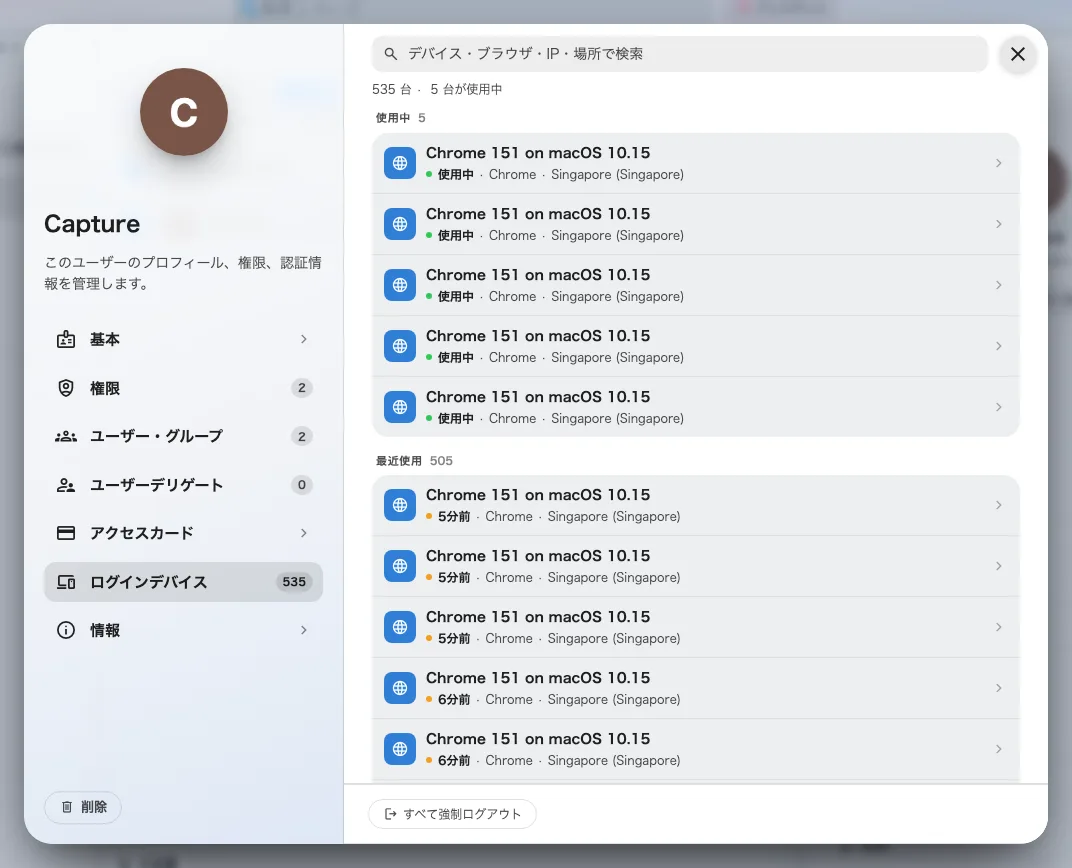Close the dialog with X button
Image resolution: width=1072 pixels, height=868 pixels.
(x=1017, y=54)
